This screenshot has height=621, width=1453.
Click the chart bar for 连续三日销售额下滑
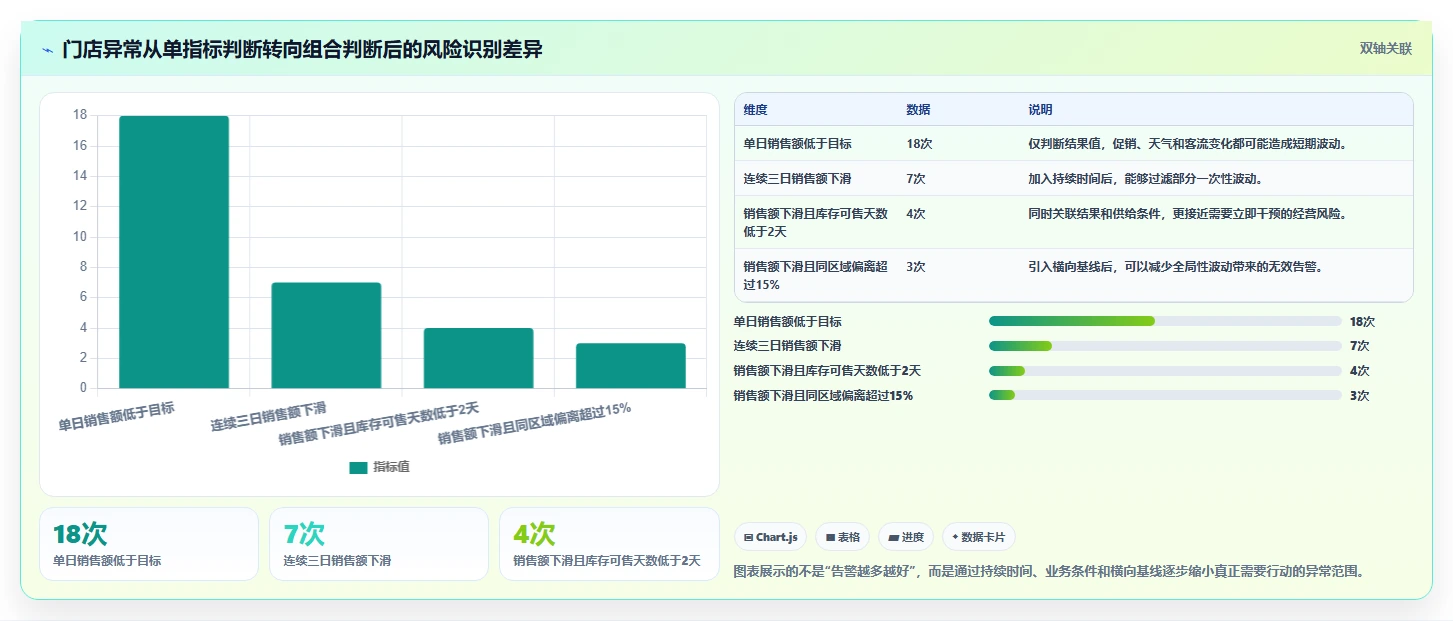pos(326,335)
